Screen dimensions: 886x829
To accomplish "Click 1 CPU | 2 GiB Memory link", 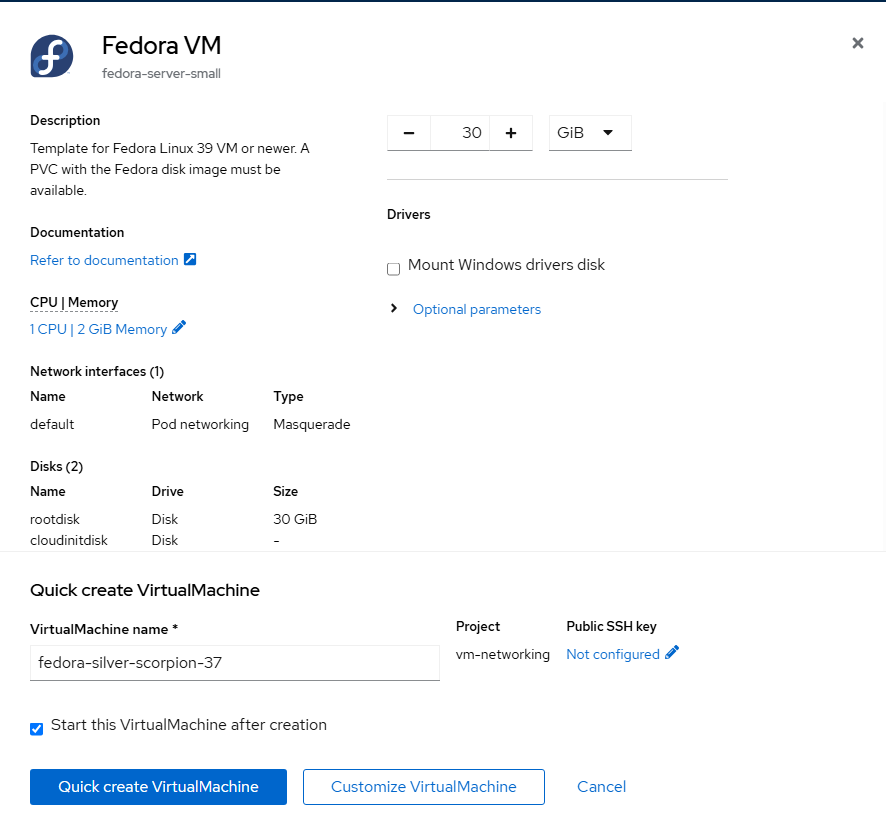I will click(x=98, y=329).
